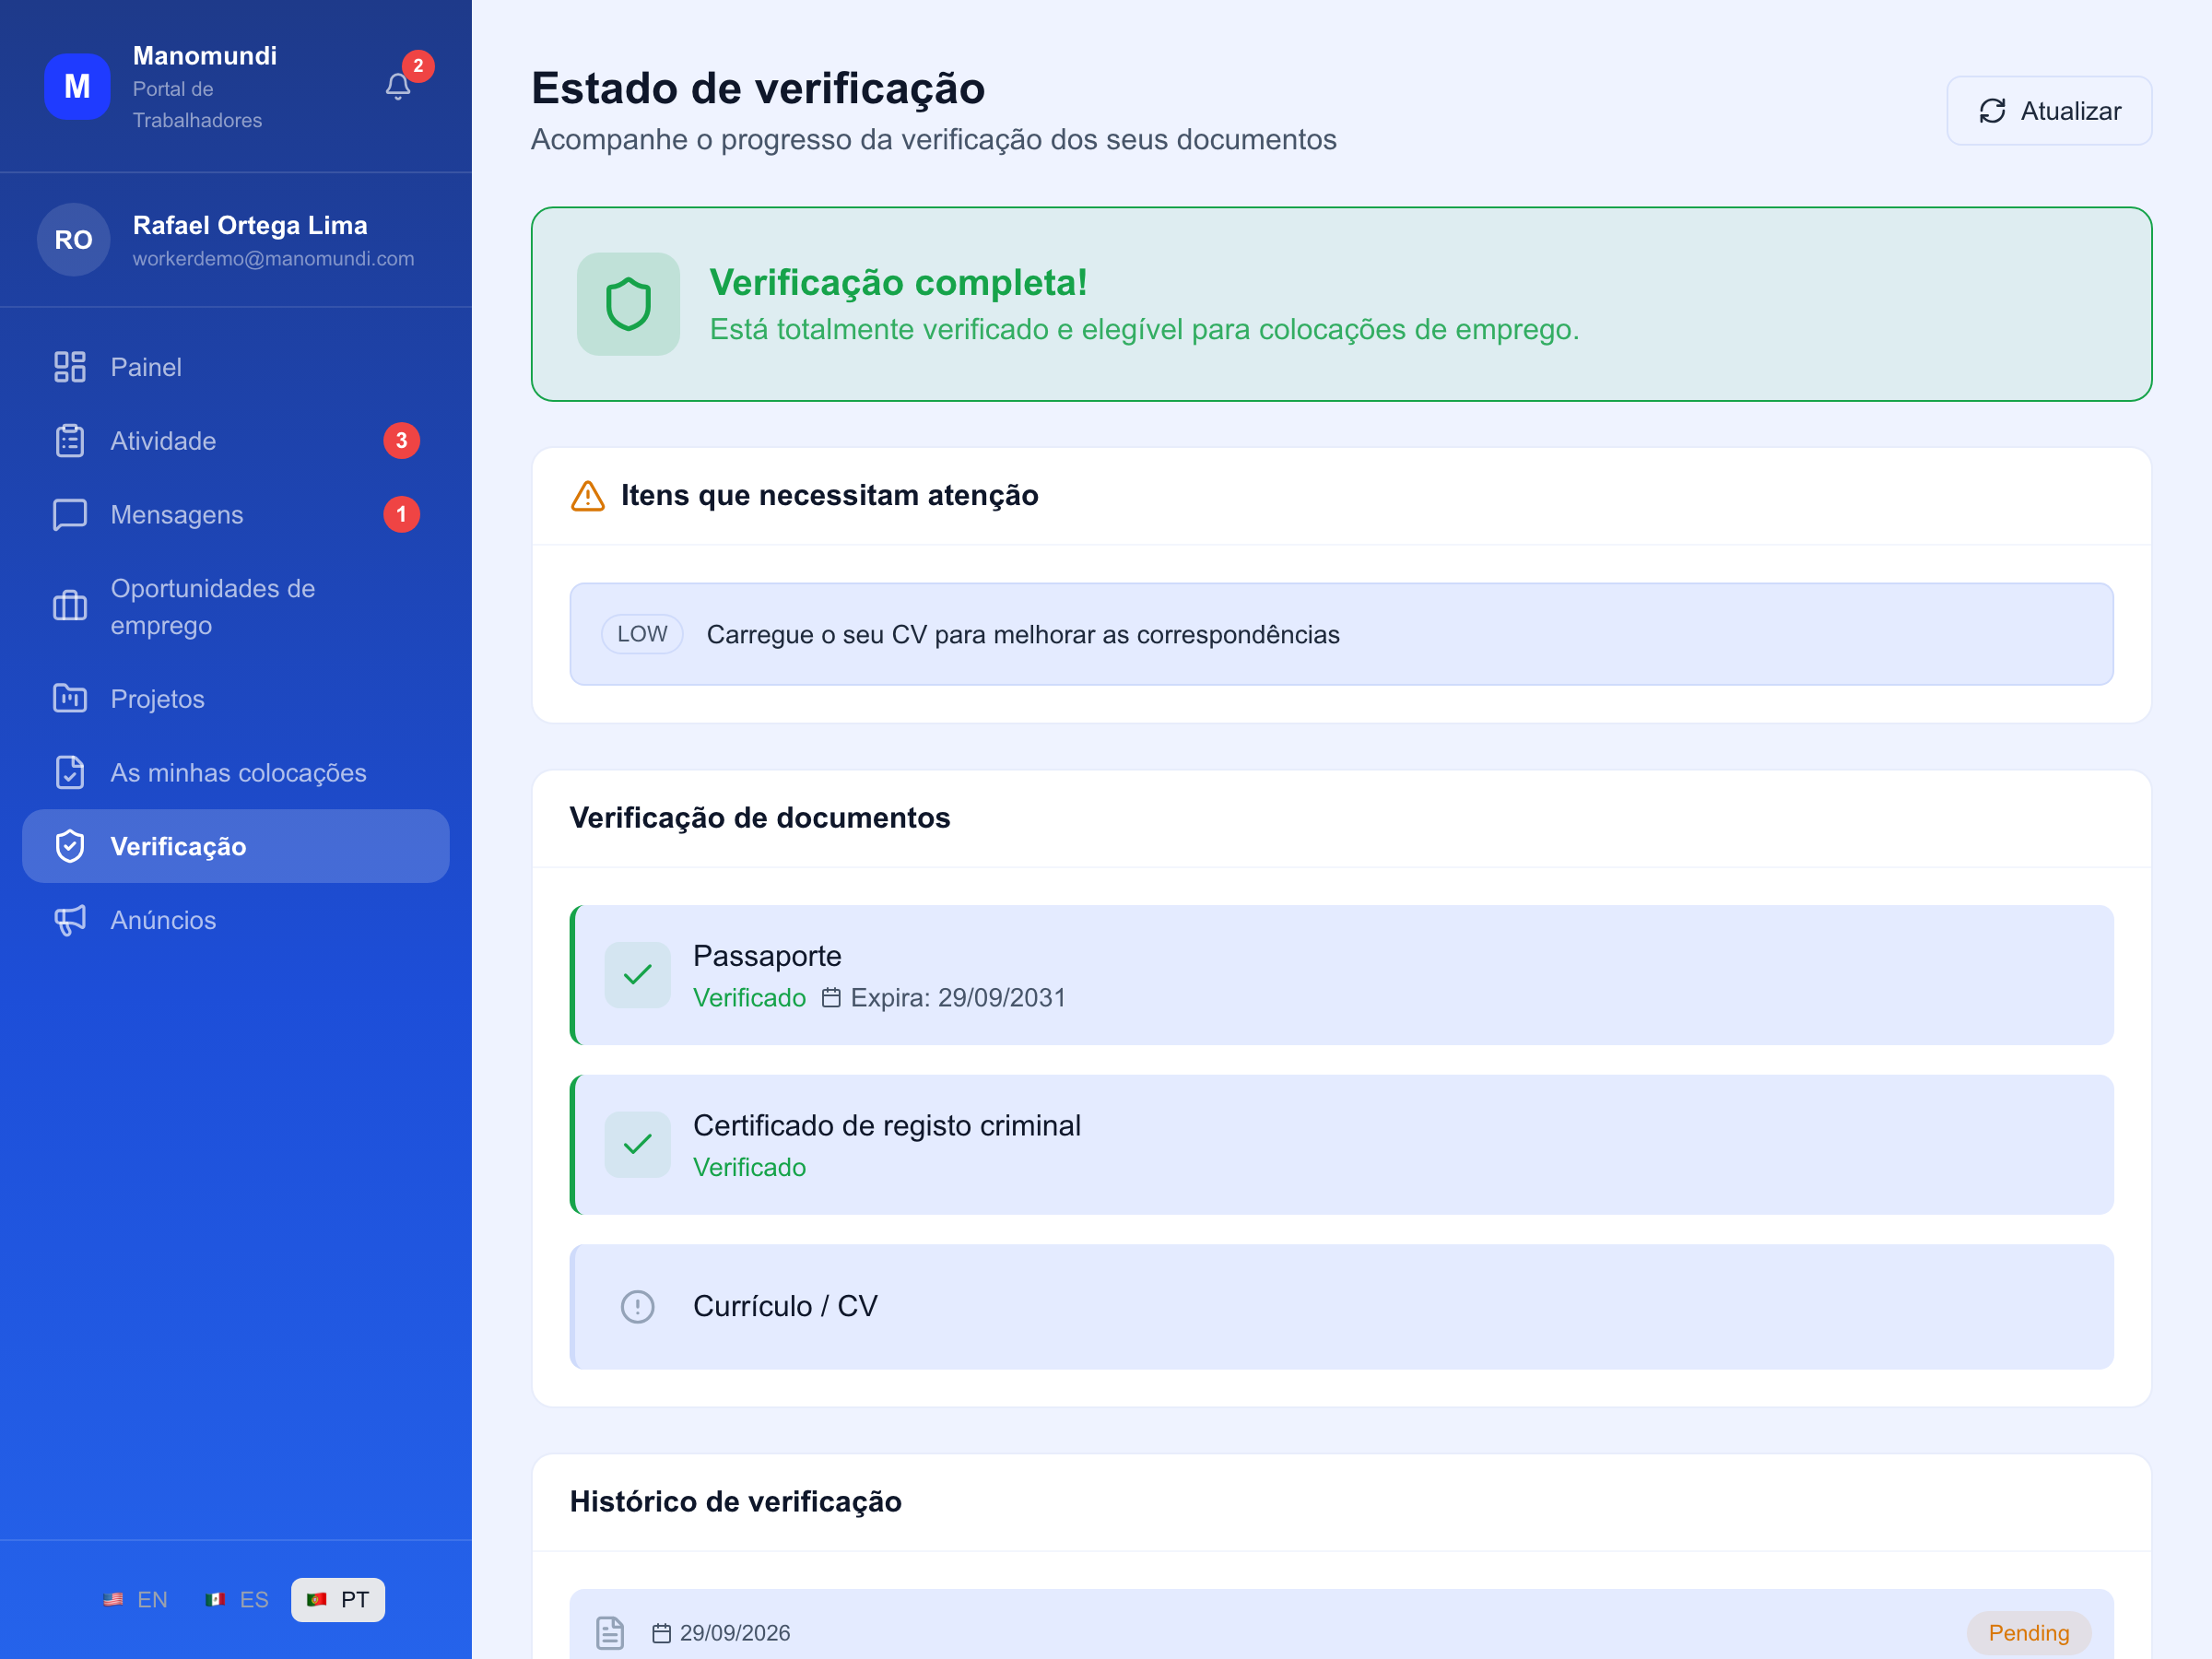The image size is (2212, 1659).
Task: Click the Verificação de documentos heading
Action: point(759,818)
